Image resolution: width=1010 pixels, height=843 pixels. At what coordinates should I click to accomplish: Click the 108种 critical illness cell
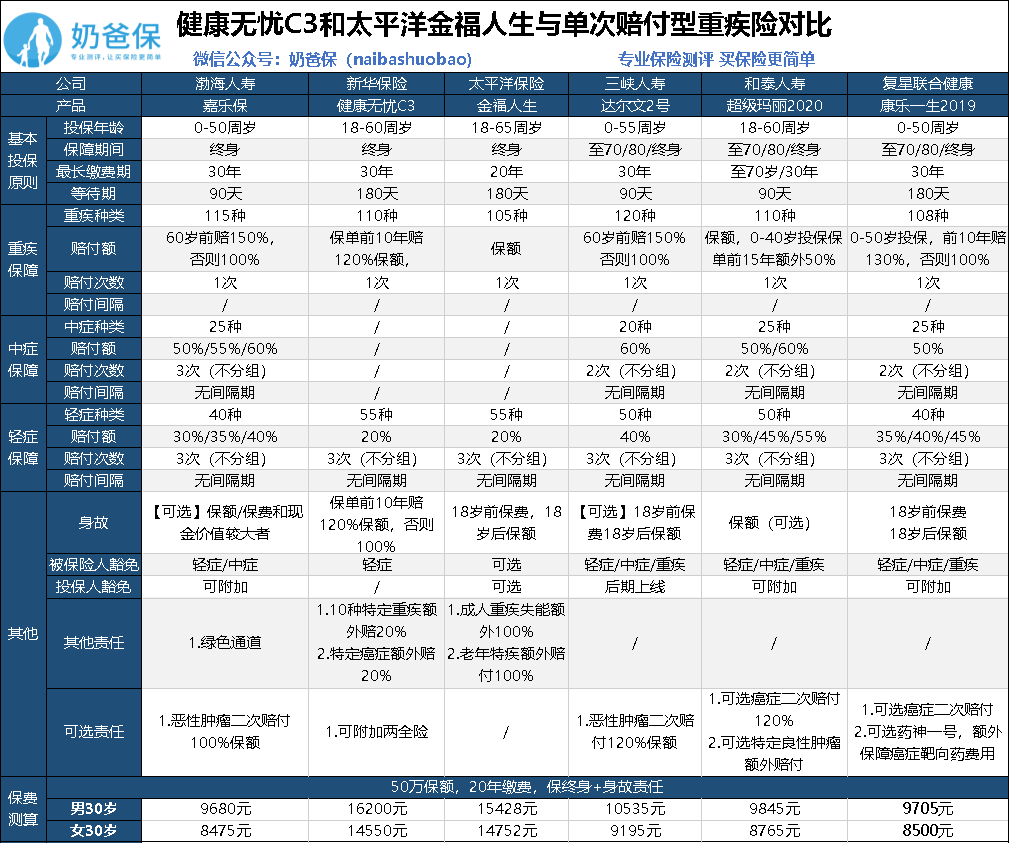tap(928, 216)
